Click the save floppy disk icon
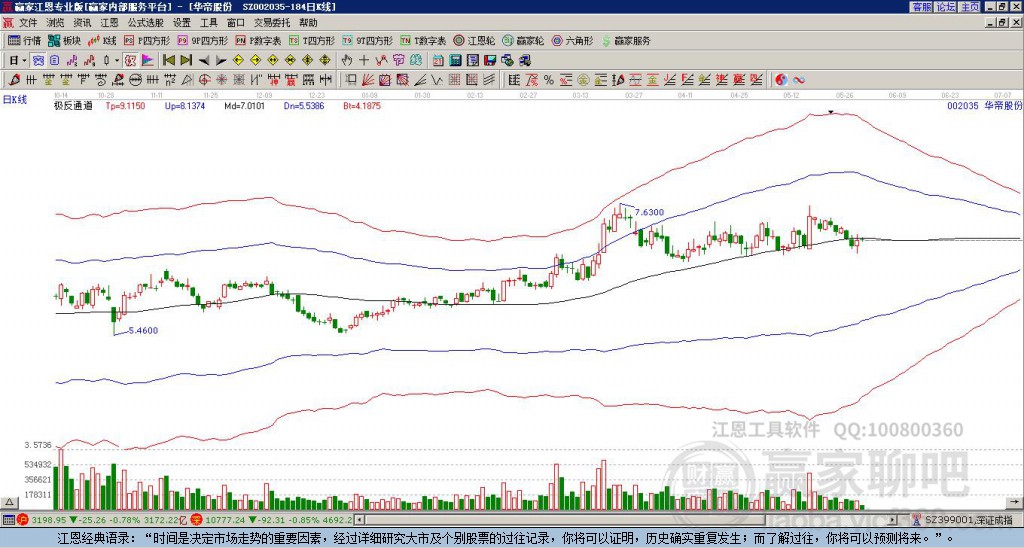 tap(490, 61)
